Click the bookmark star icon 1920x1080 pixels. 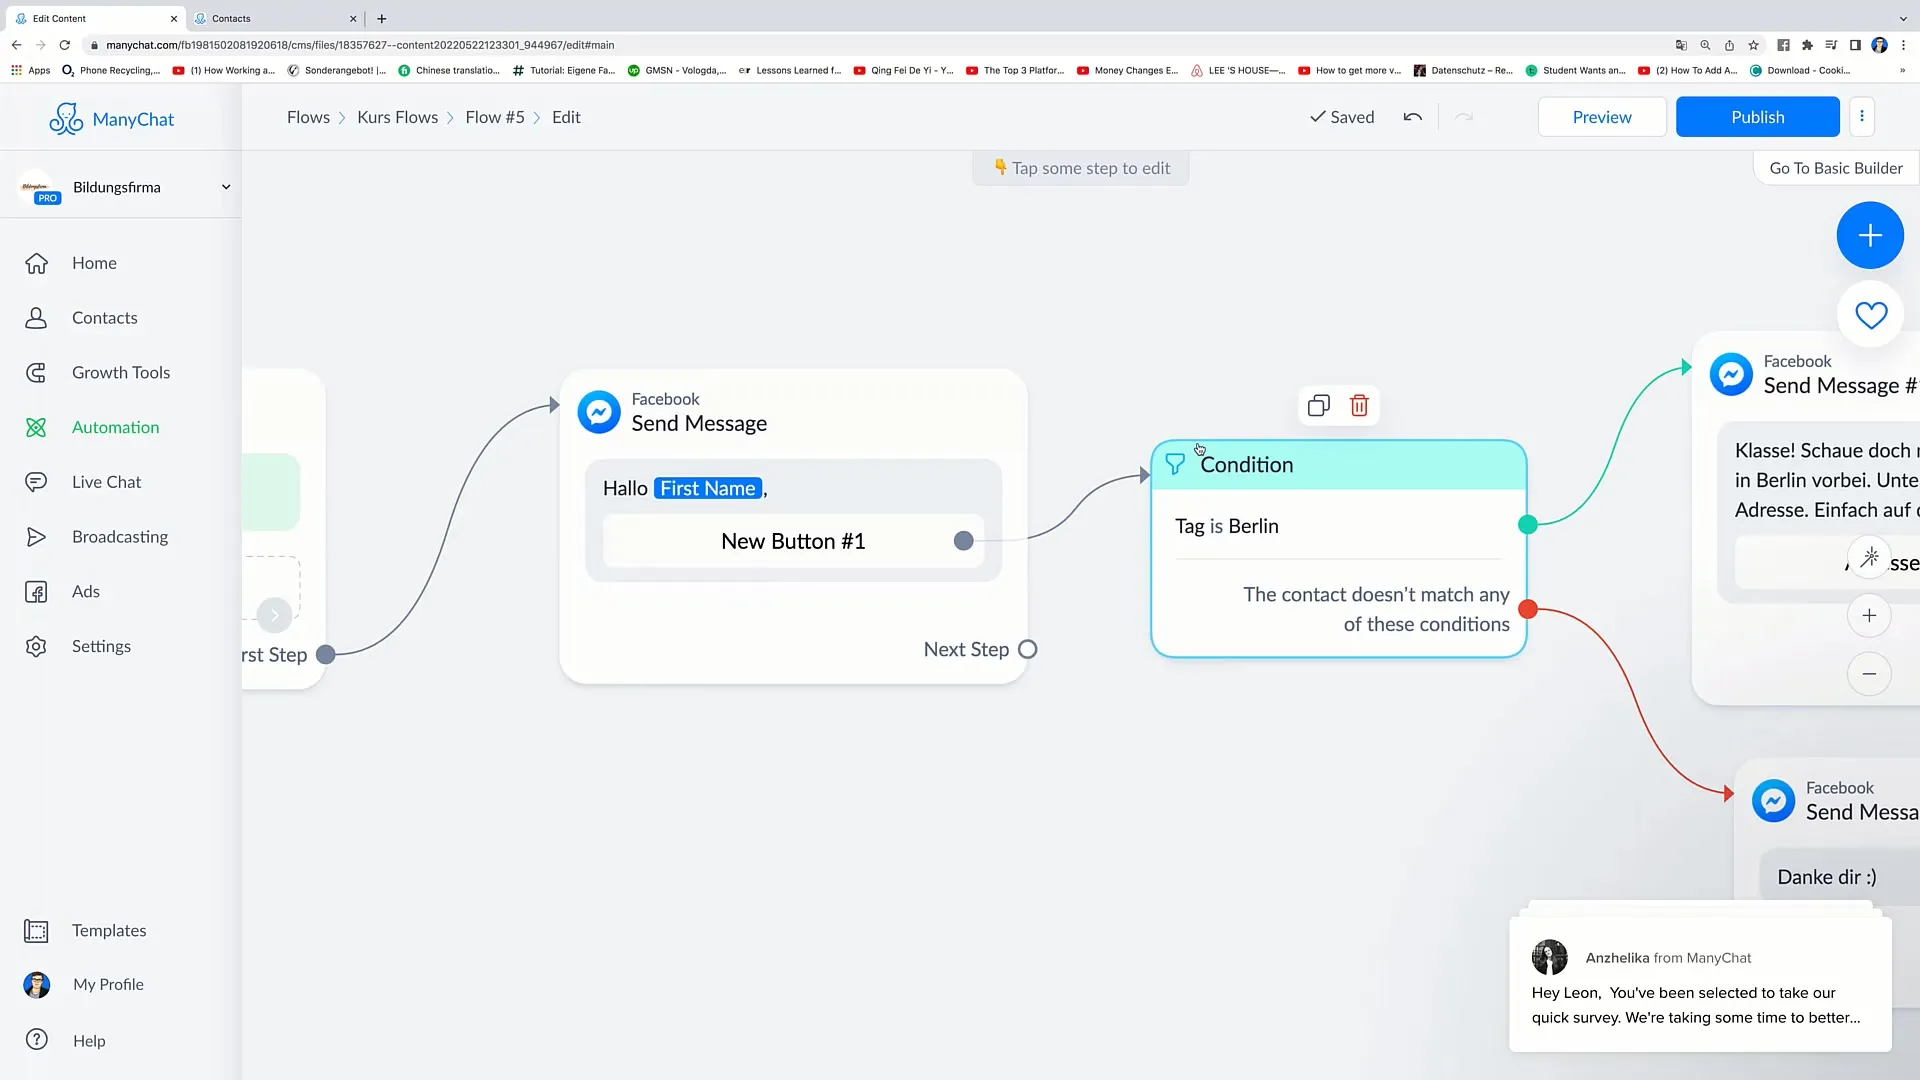pyautogui.click(x=1753, y=45)
